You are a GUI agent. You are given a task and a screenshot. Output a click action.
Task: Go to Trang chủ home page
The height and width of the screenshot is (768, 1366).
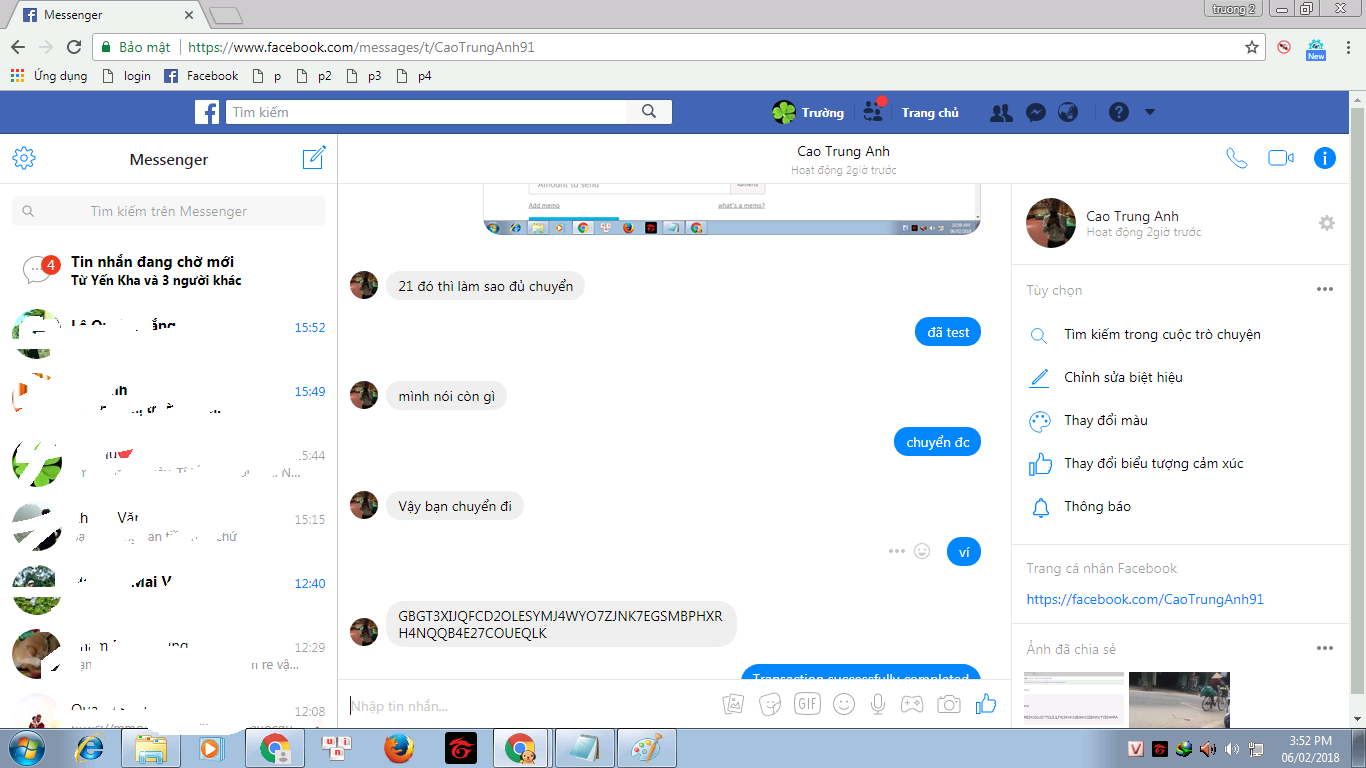point(930,113)
